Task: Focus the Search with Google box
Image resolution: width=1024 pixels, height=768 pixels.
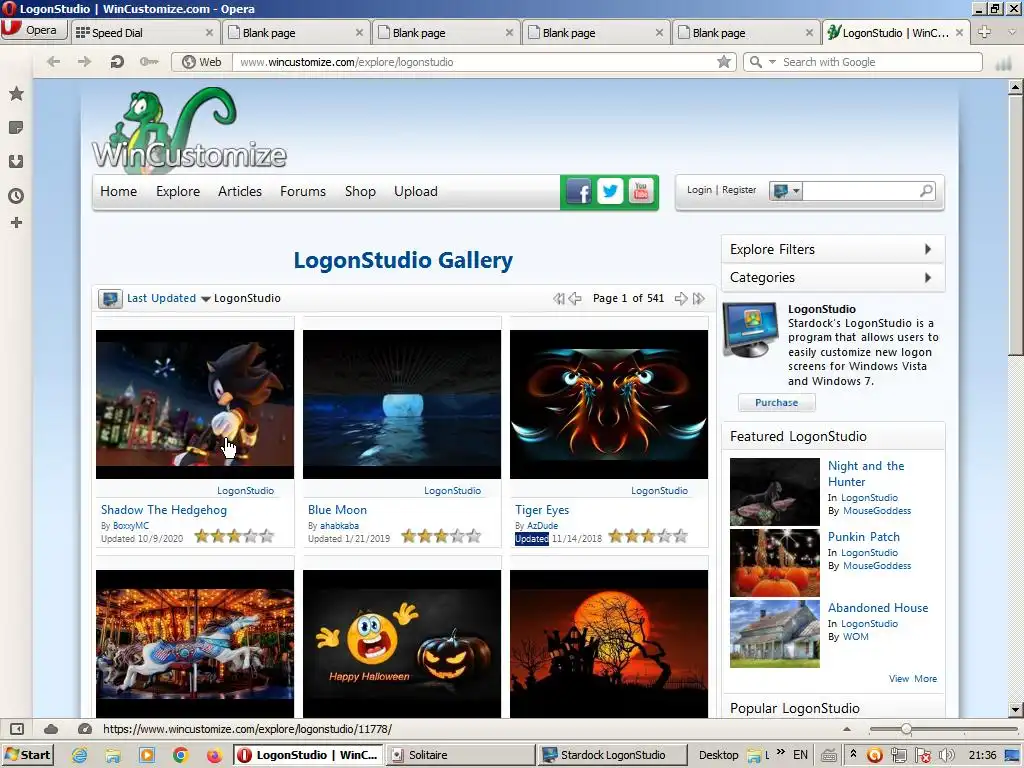Action: pyautogui.click(x=880, y=62)
